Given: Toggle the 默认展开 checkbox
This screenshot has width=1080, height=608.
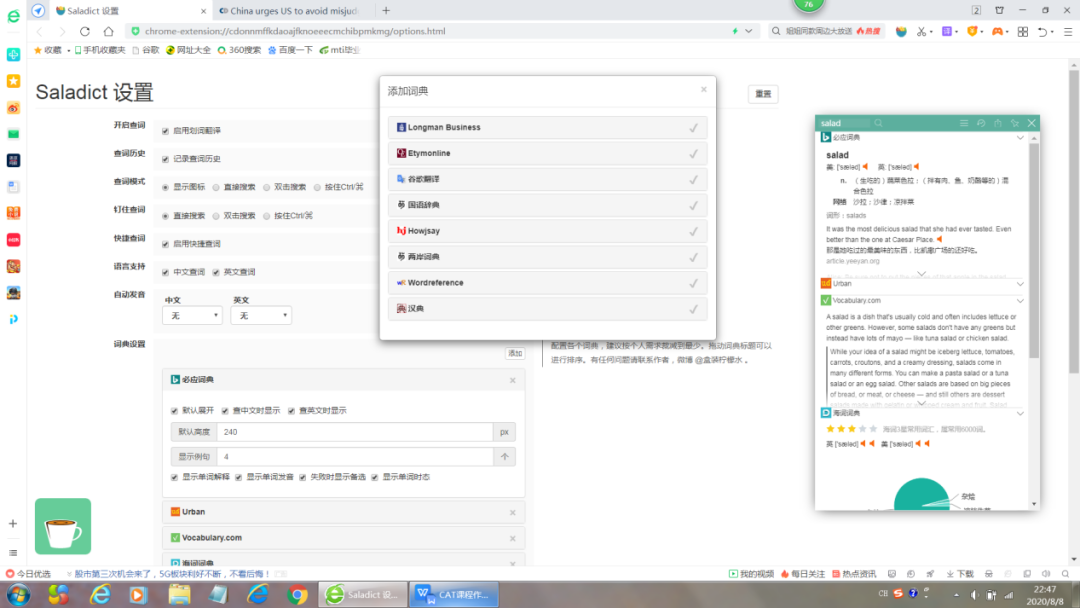Looking at the screenshot, I should pyautogui.click(x=174, y=411).
